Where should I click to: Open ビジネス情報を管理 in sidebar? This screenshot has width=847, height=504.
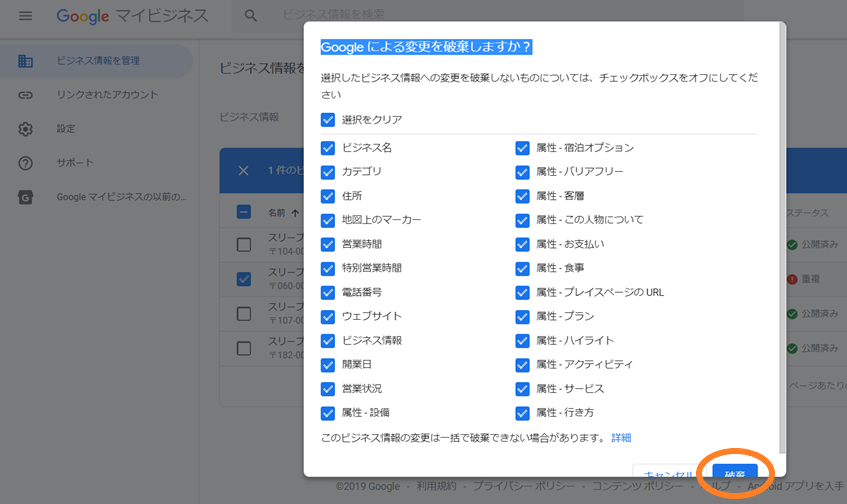point(97,61)
